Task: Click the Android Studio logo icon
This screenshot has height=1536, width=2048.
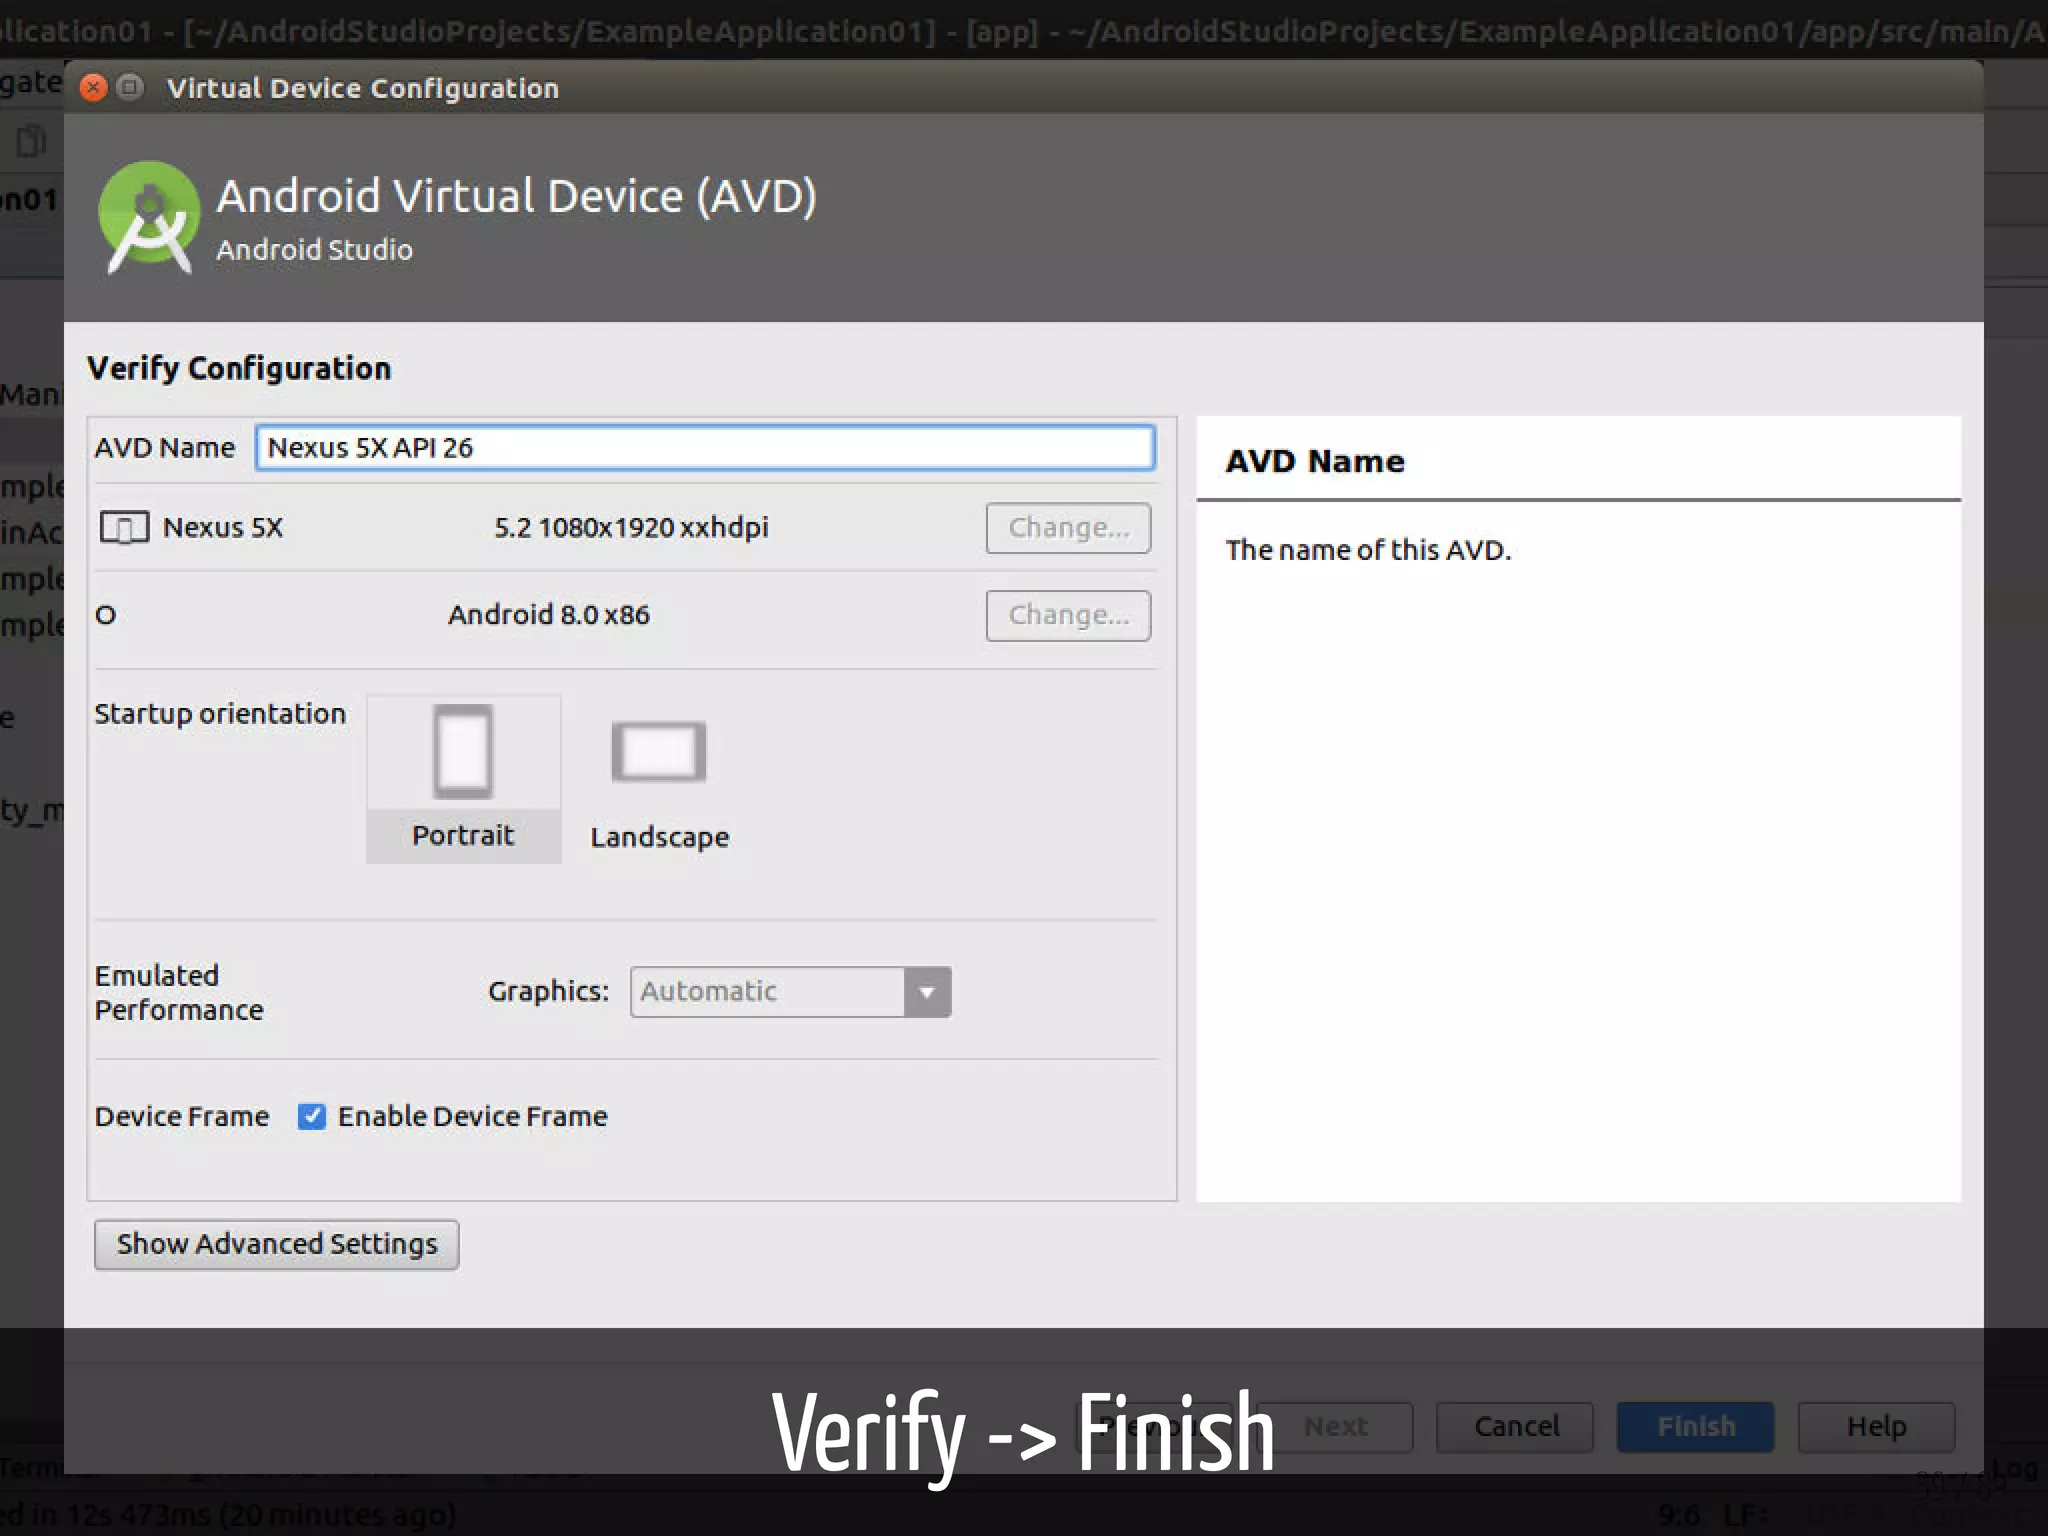Action: click(149, 217)
